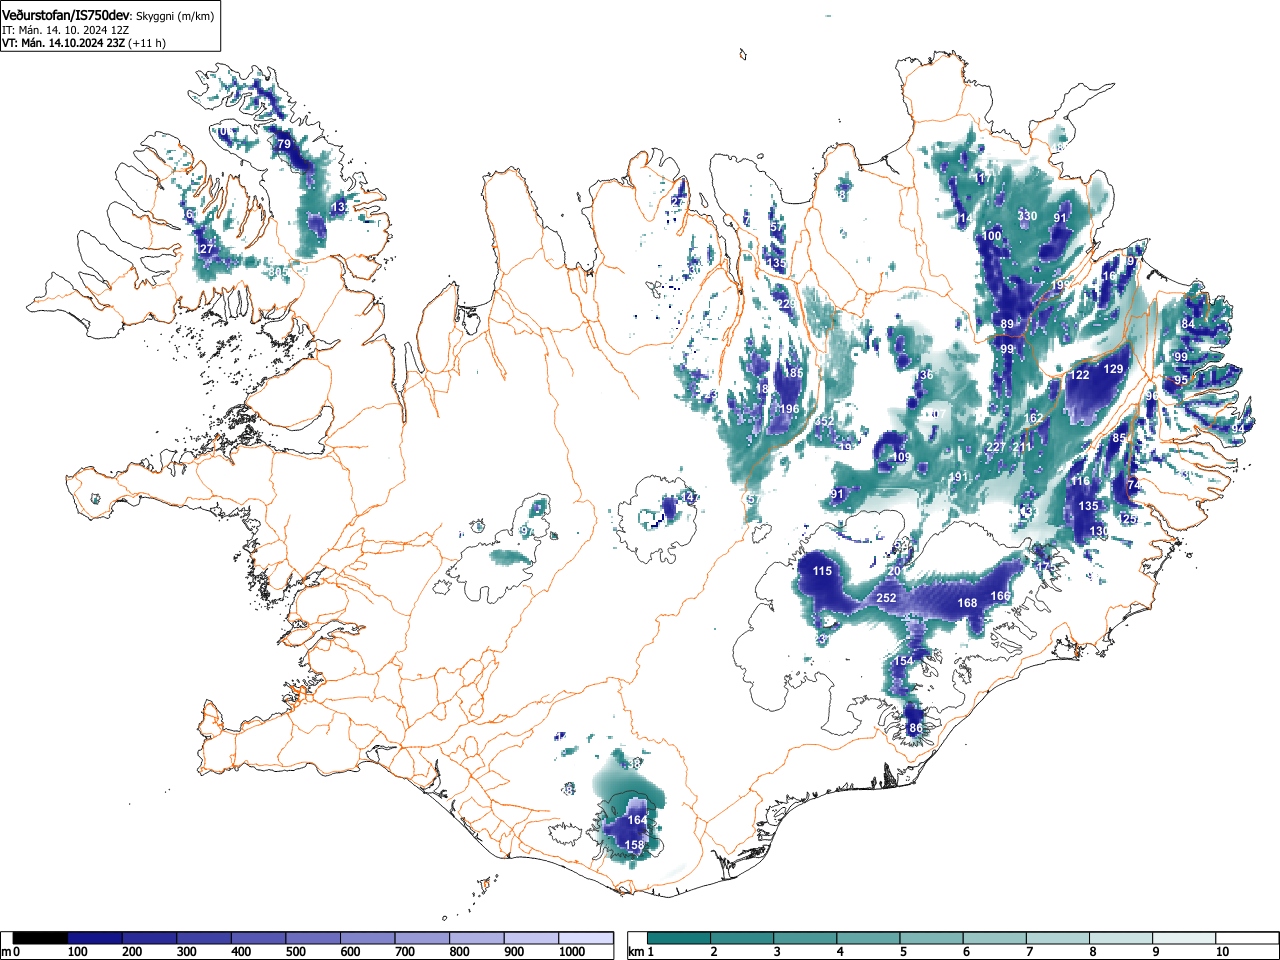Click the 227 value on the map
This screenshot has width=1280, height=960.
pyautogui.click(x=996, y=447)
